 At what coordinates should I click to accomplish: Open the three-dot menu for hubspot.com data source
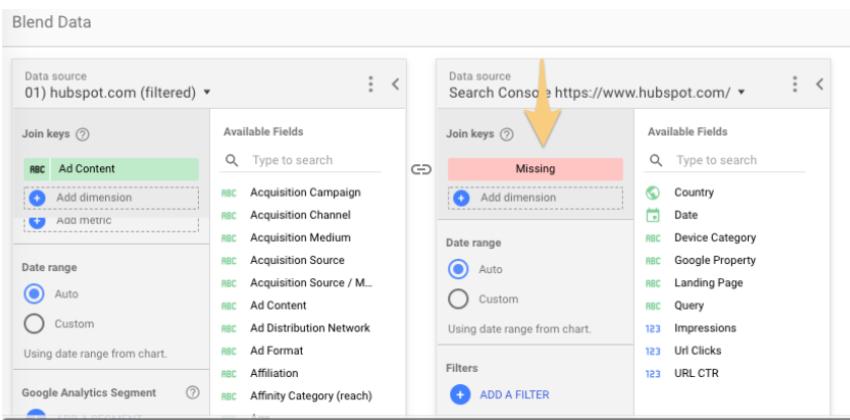pos(371,84)
